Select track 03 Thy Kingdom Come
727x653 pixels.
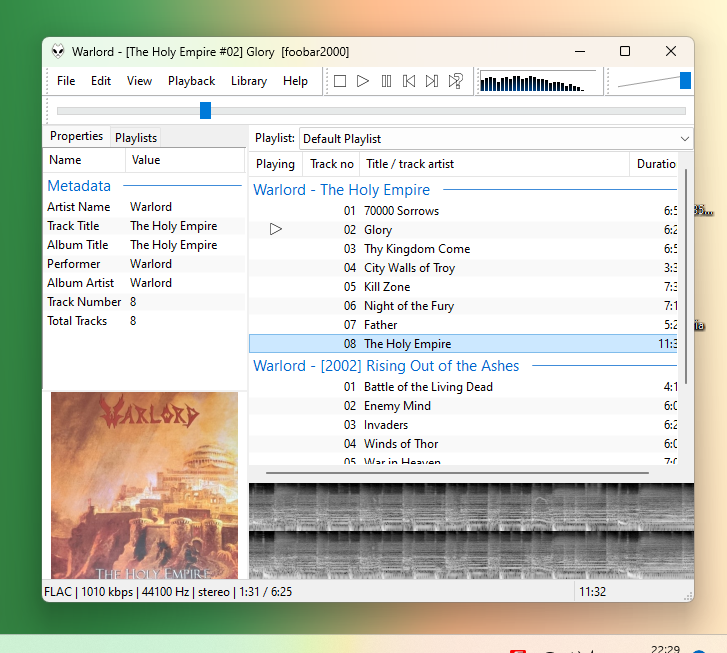(x=463, y=249)
